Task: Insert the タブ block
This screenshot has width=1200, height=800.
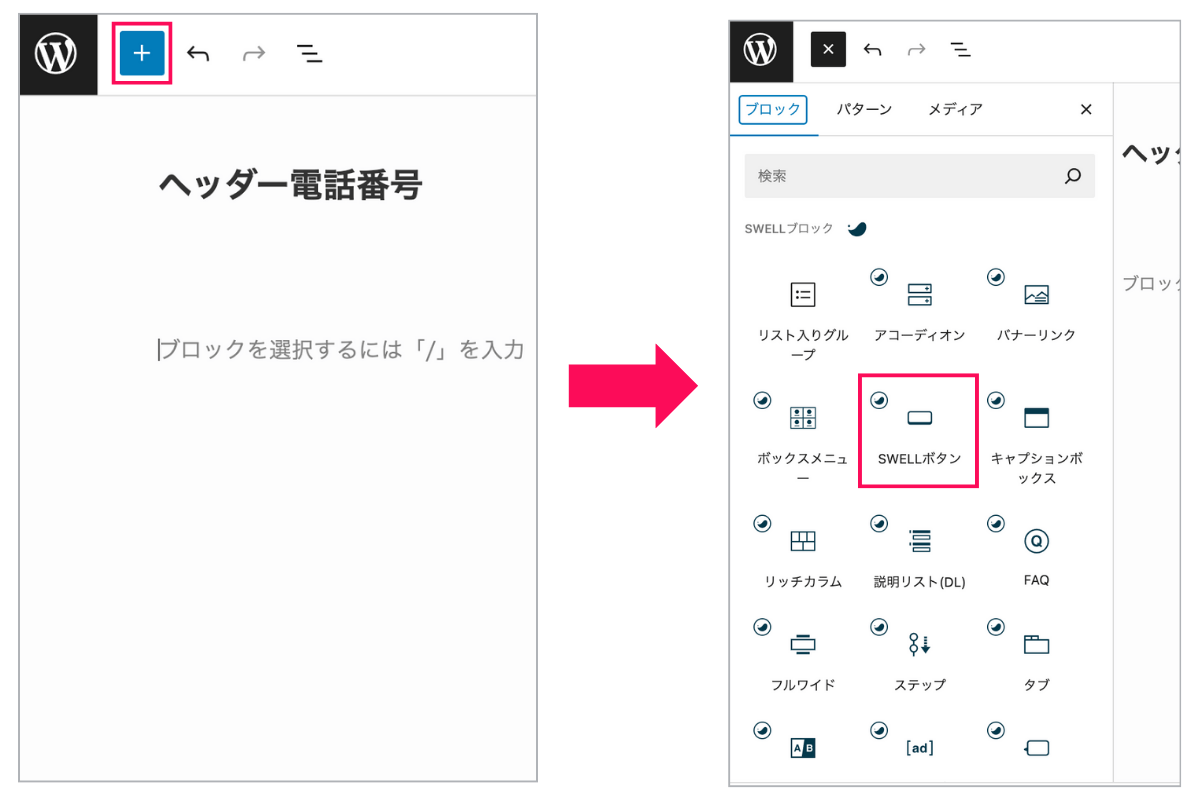Action: 1036,657
